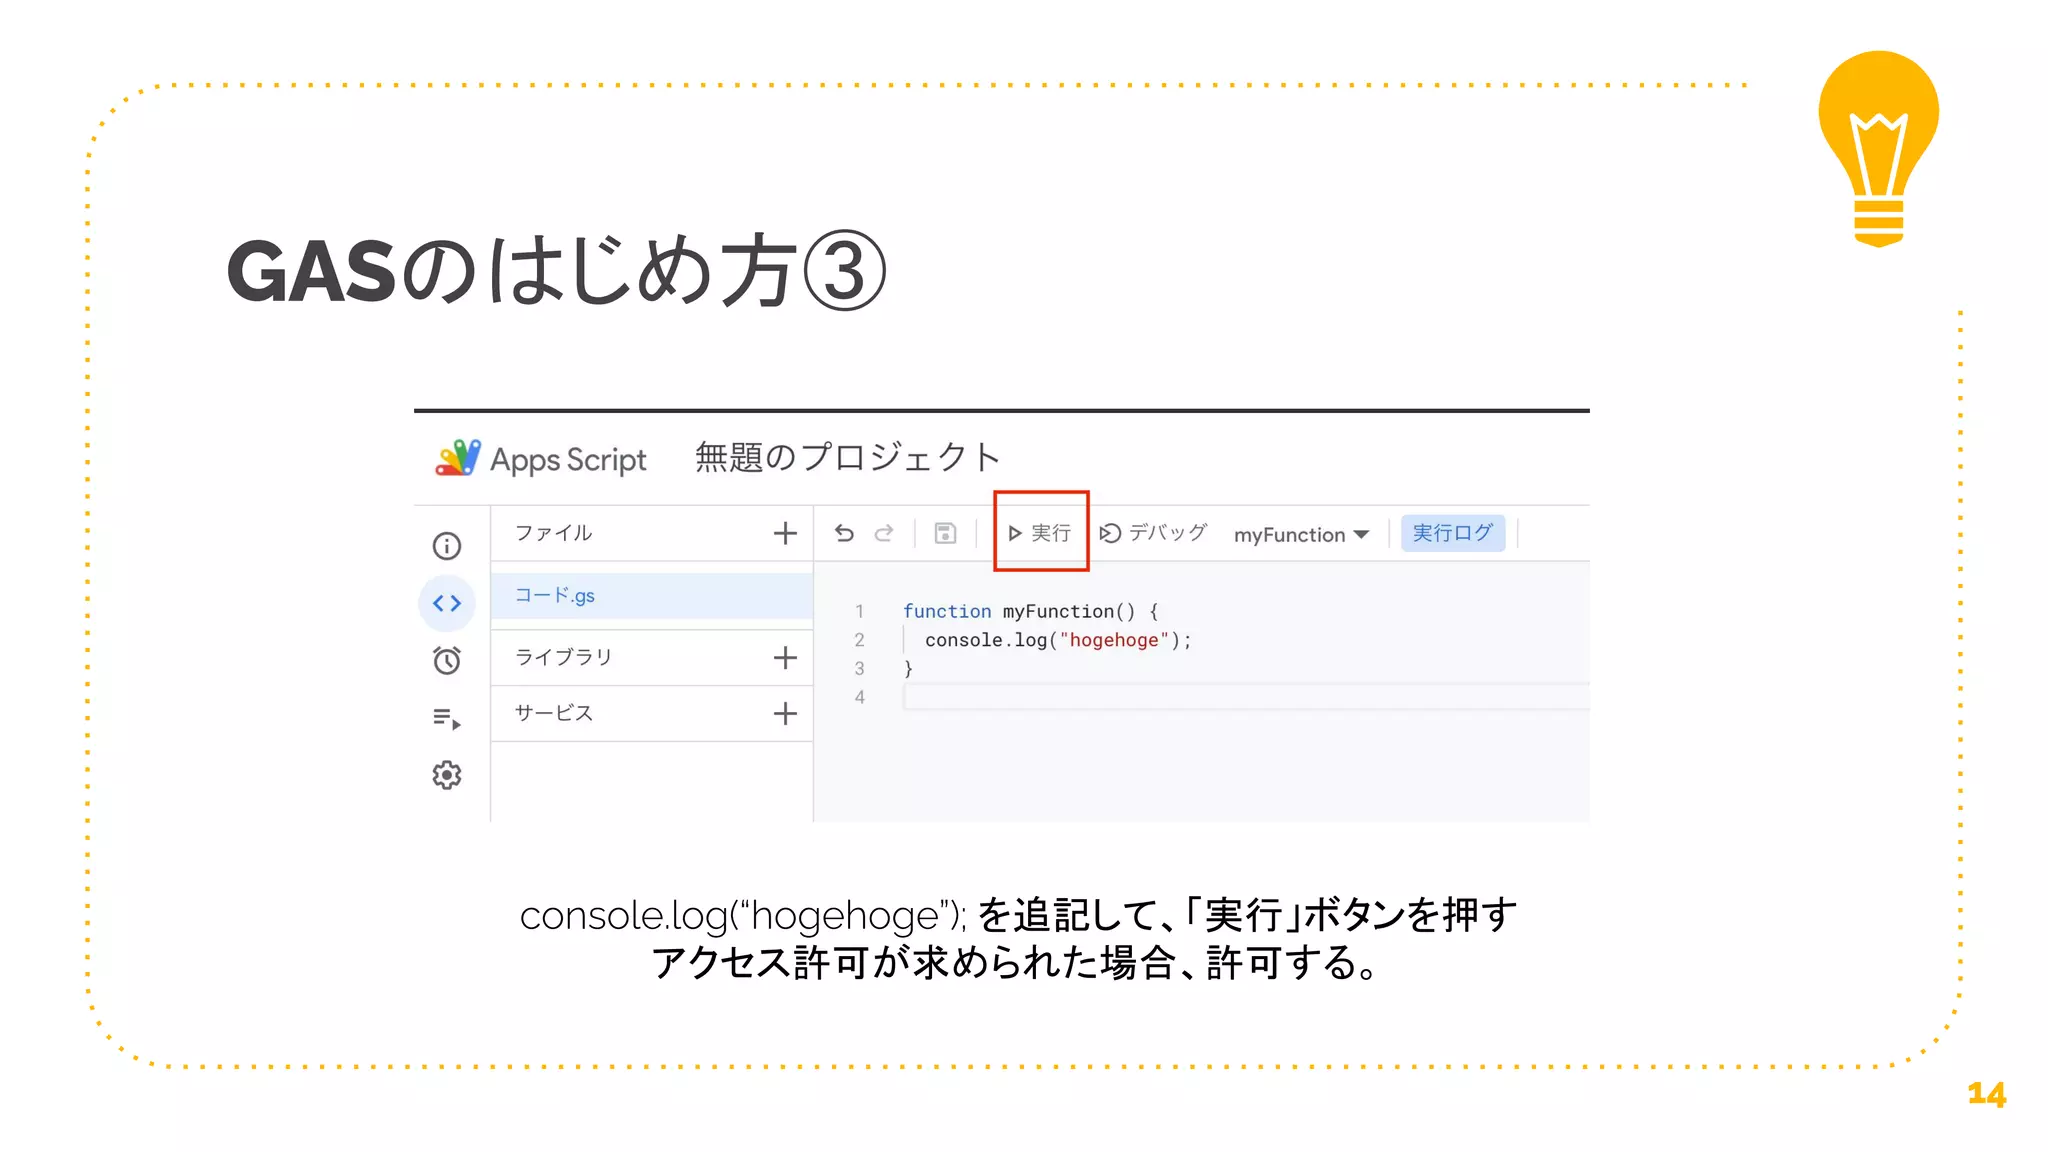Open the myFunction selector dropdown
2048x1152 pixels.
(1301, 535)
